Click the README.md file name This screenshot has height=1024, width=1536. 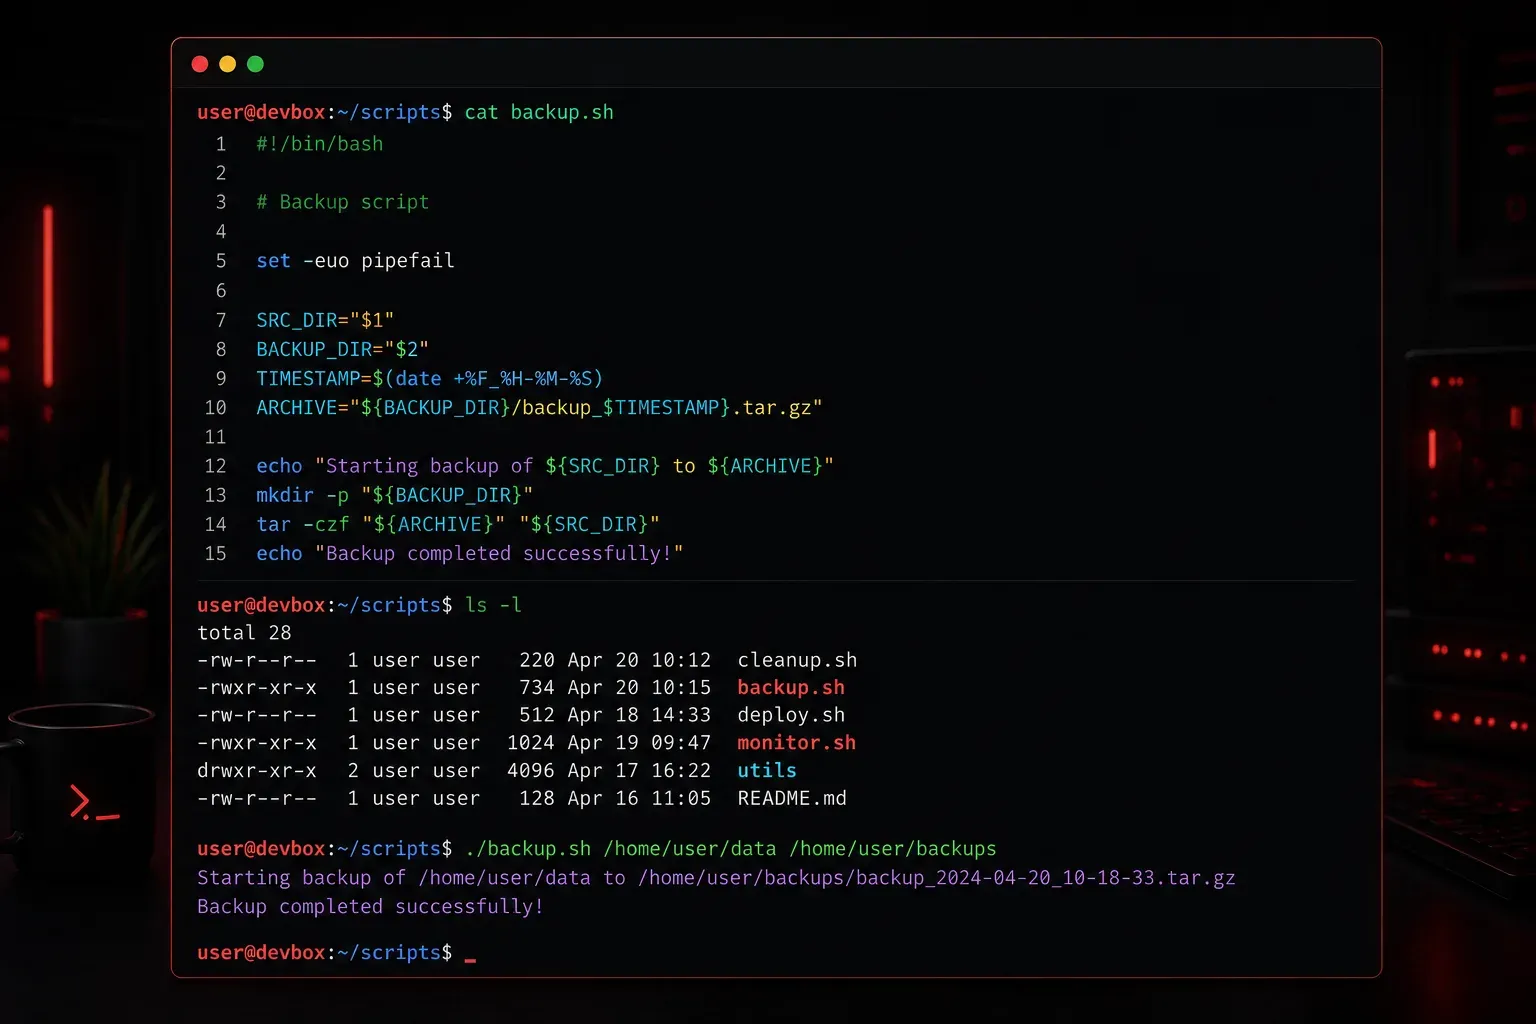click(x=792, y=798)
